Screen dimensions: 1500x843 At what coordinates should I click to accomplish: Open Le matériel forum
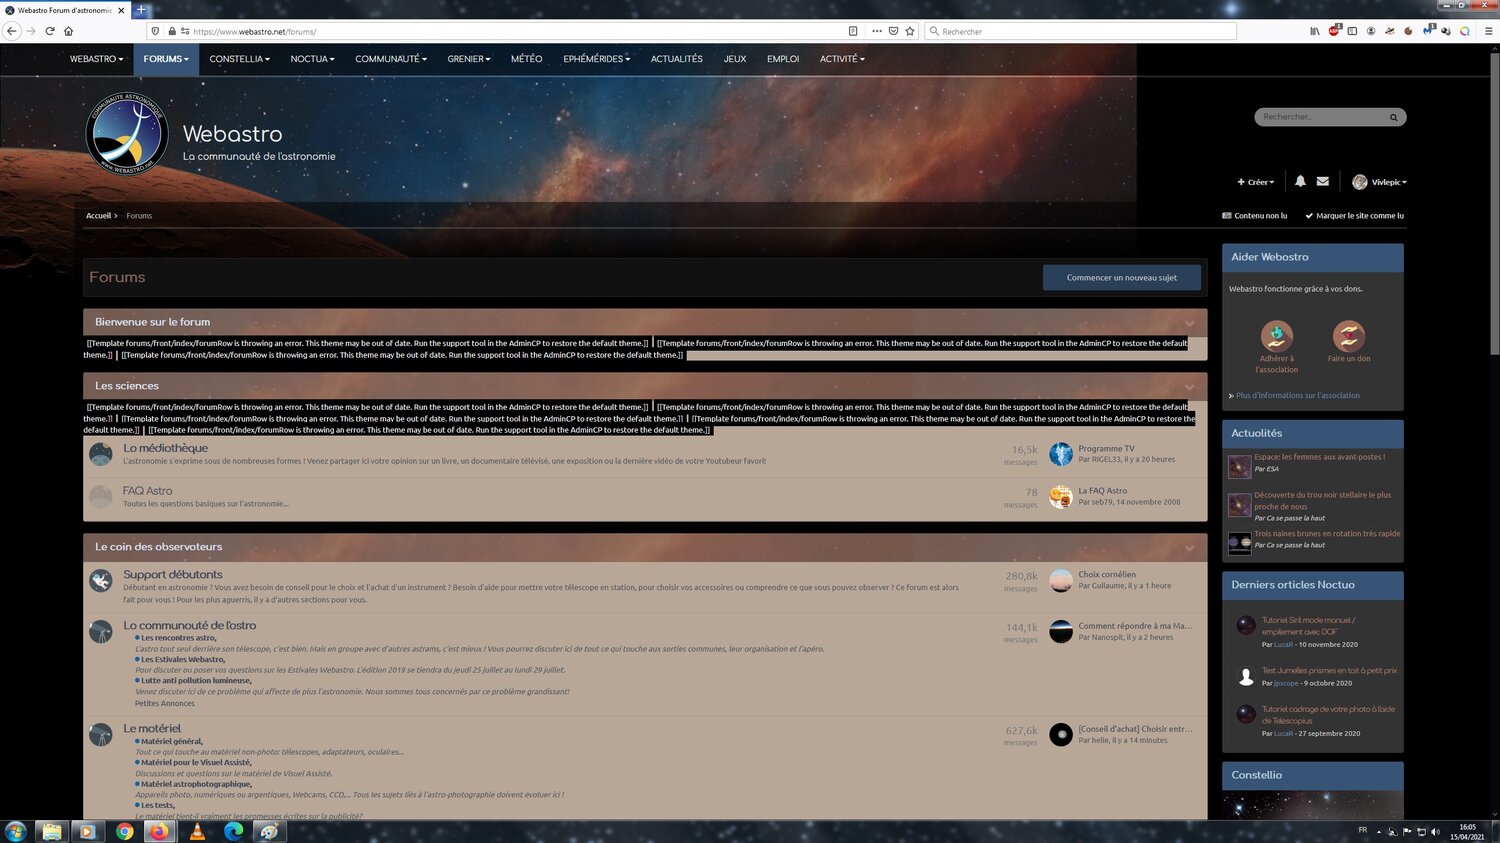tap(152, 729)
